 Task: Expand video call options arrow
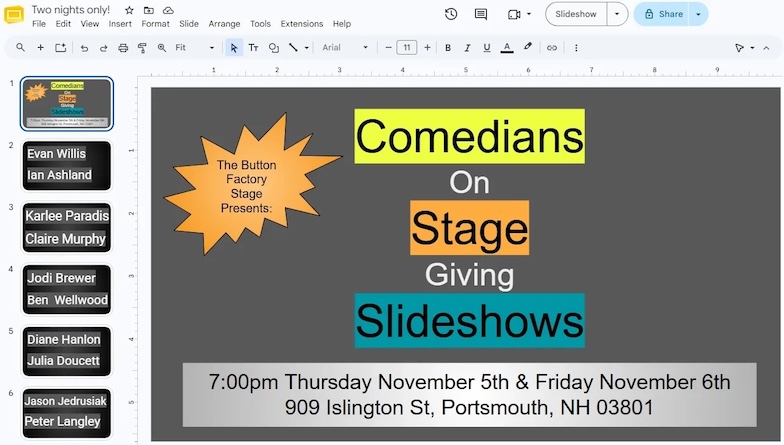529,14
